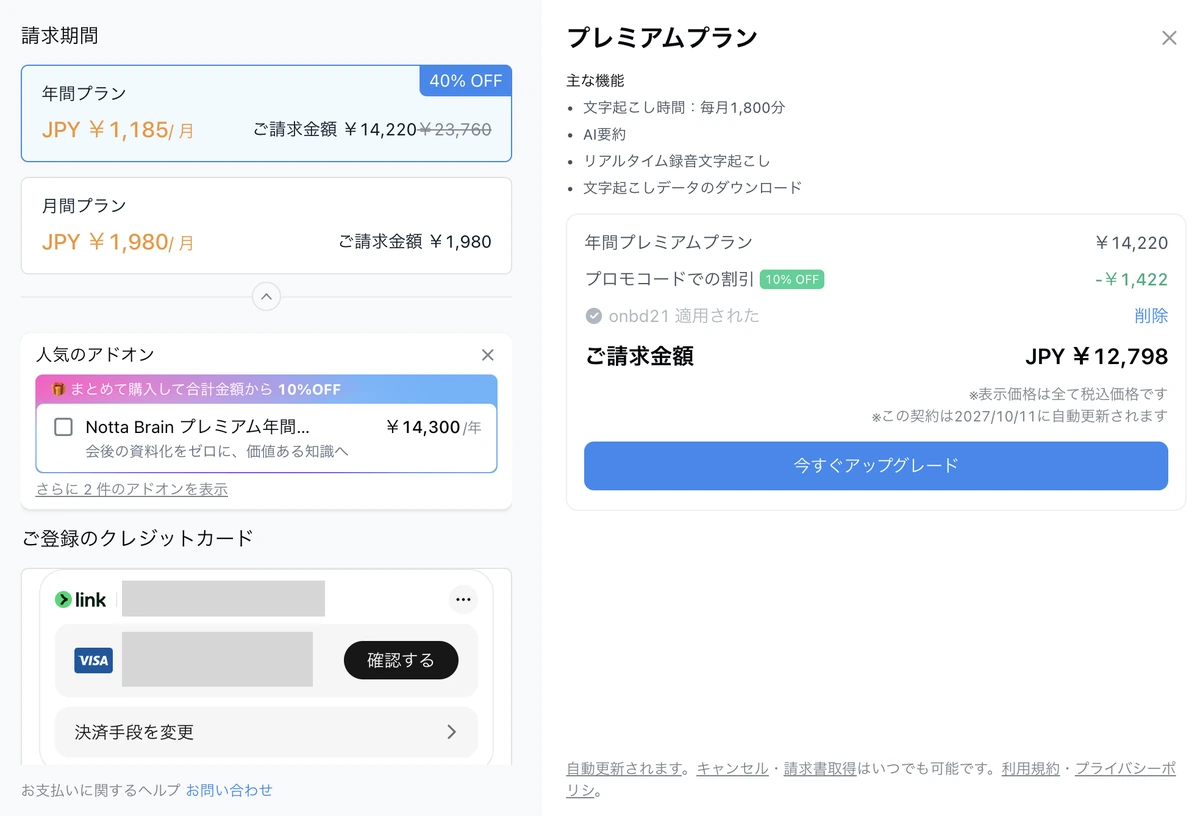The image size is (1200, 816).
Task: Select the monthly plan option
Action: click(266, 226)
